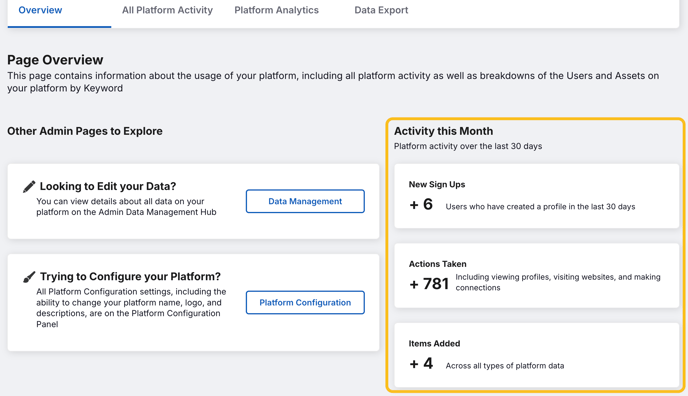Viewport: 688px width, 396px height.
Task: Click the paintbrush icon beside Configure your Platform
Action: click(29, 277)
